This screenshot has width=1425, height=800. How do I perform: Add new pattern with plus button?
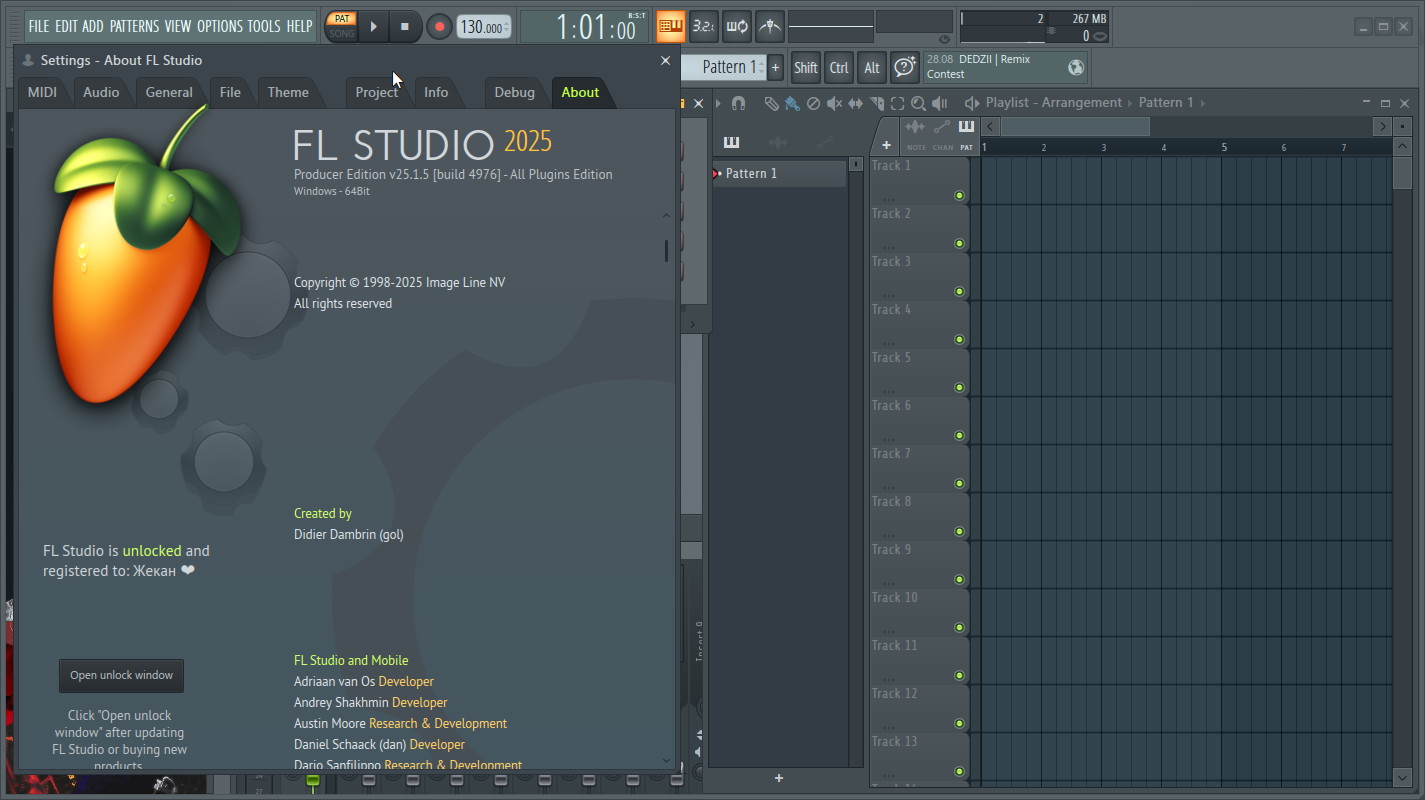(x=775, y=67)
